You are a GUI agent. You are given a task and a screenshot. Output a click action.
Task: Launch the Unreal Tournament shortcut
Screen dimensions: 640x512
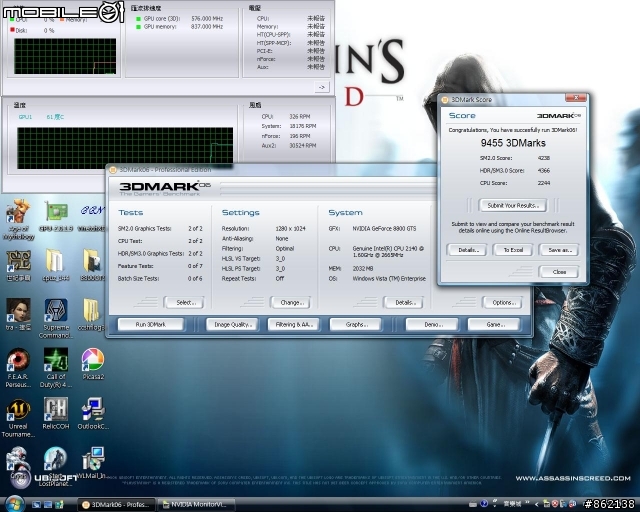[x=18, y=418]
